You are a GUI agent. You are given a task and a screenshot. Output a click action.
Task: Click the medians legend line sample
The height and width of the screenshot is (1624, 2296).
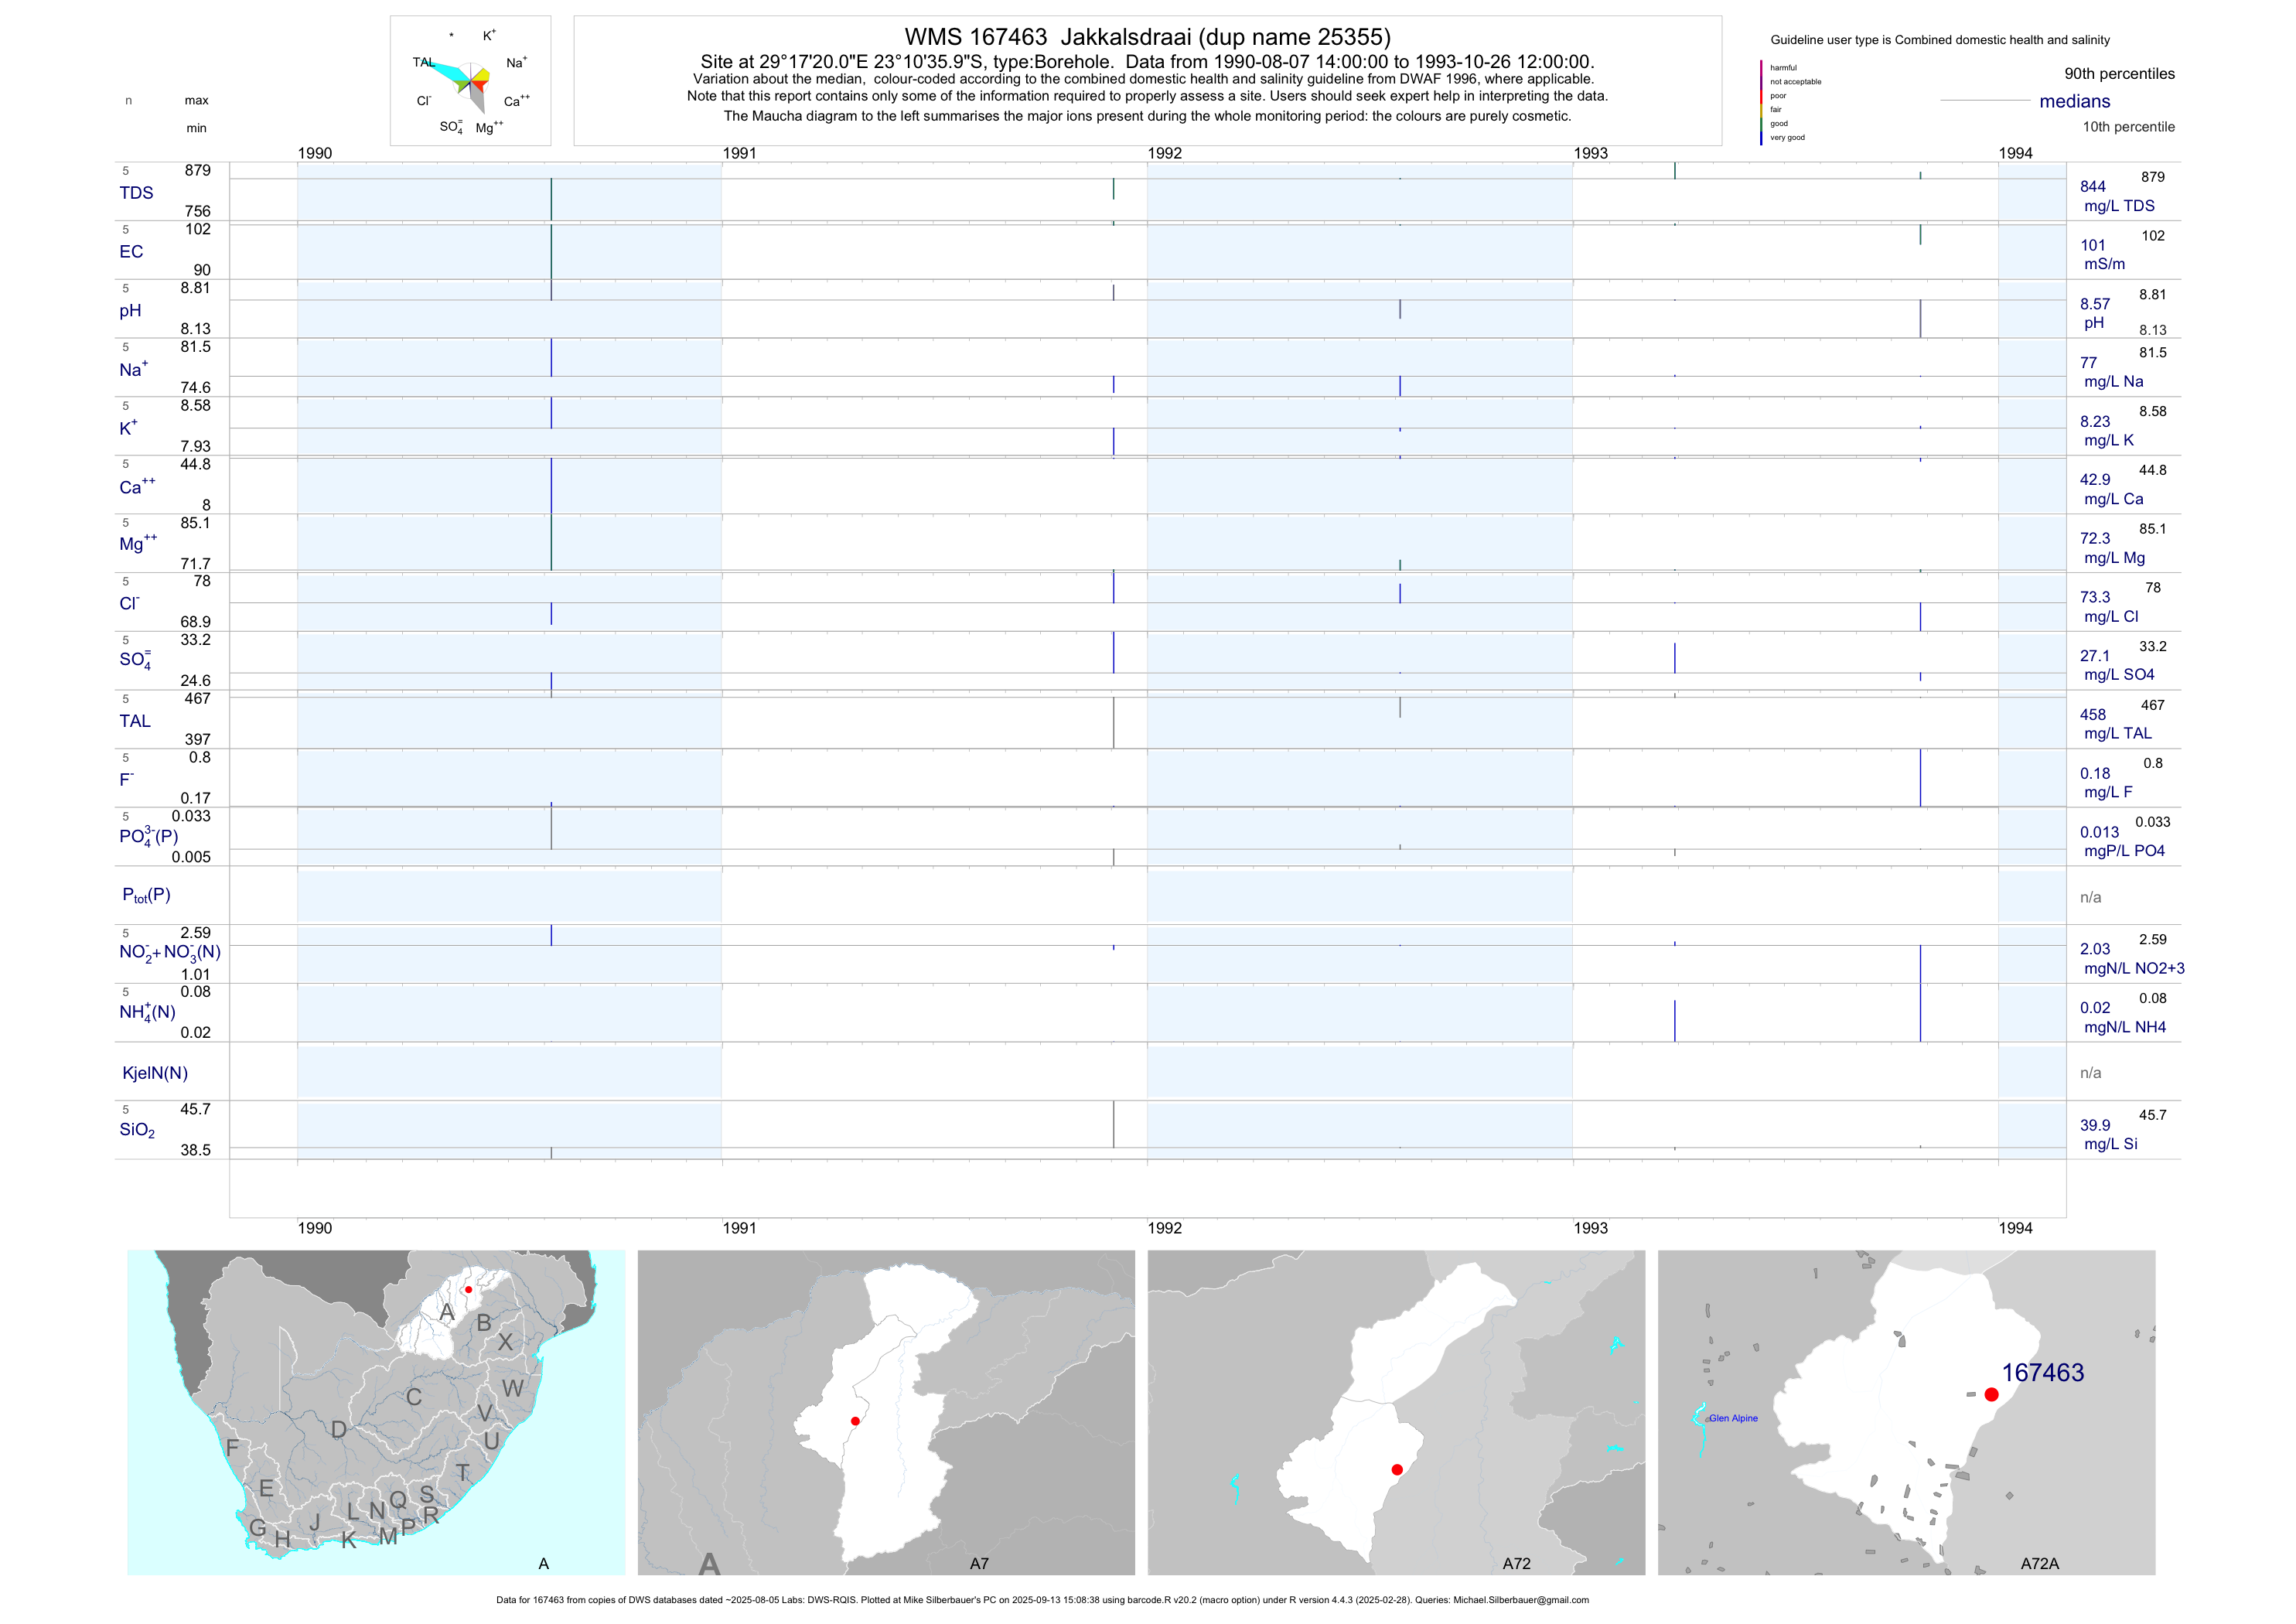[x=1984, y=100]
